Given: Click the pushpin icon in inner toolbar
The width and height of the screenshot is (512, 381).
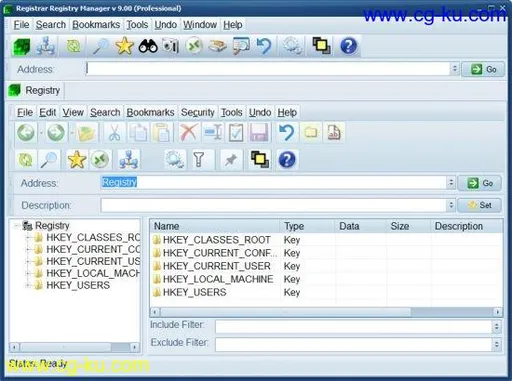Looking at the screenshot, I should point(231,160).
